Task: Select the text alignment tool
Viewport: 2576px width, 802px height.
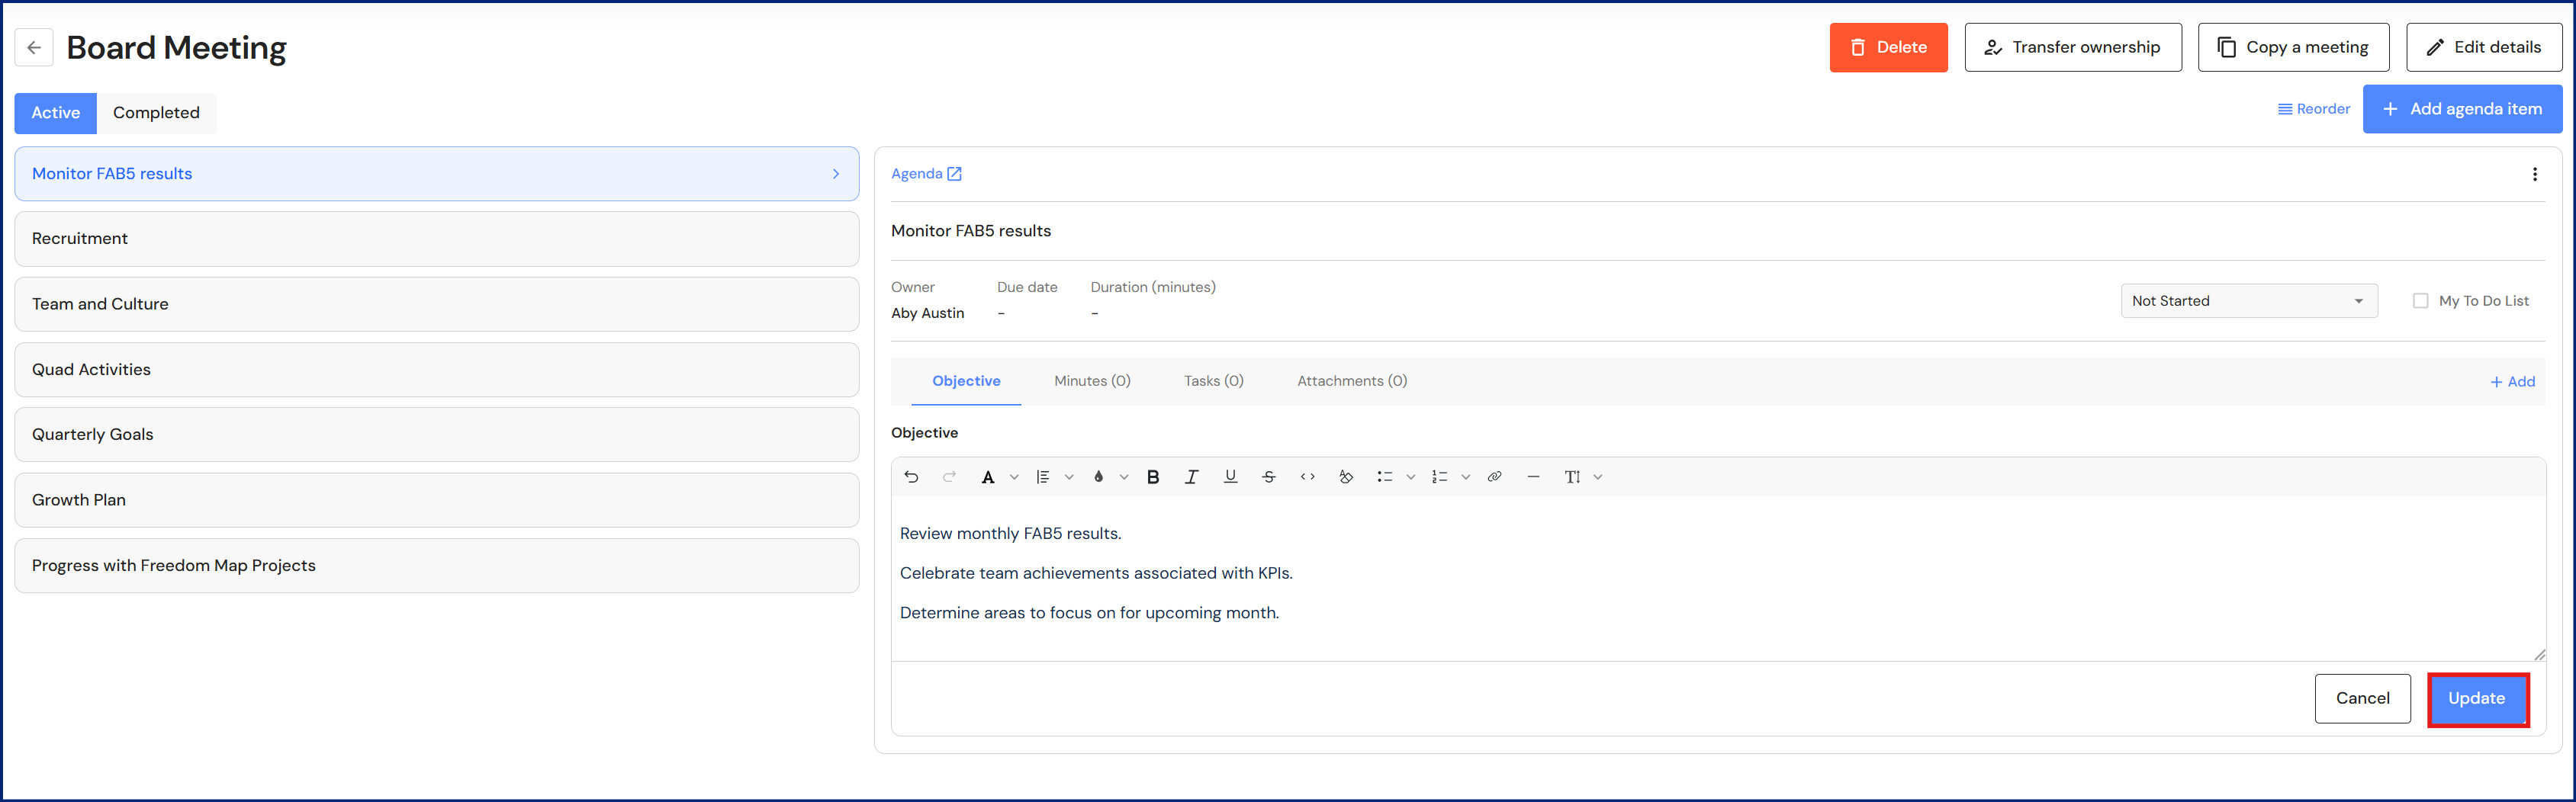Action: click(1043, 477)
